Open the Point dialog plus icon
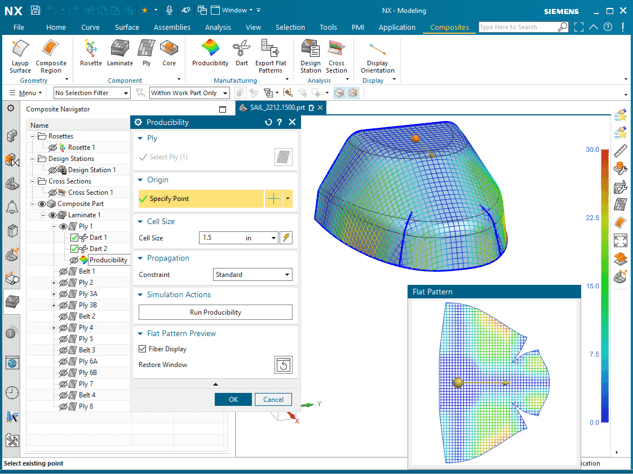The width and height of the screenshot is (633, 474). [273, 199]
